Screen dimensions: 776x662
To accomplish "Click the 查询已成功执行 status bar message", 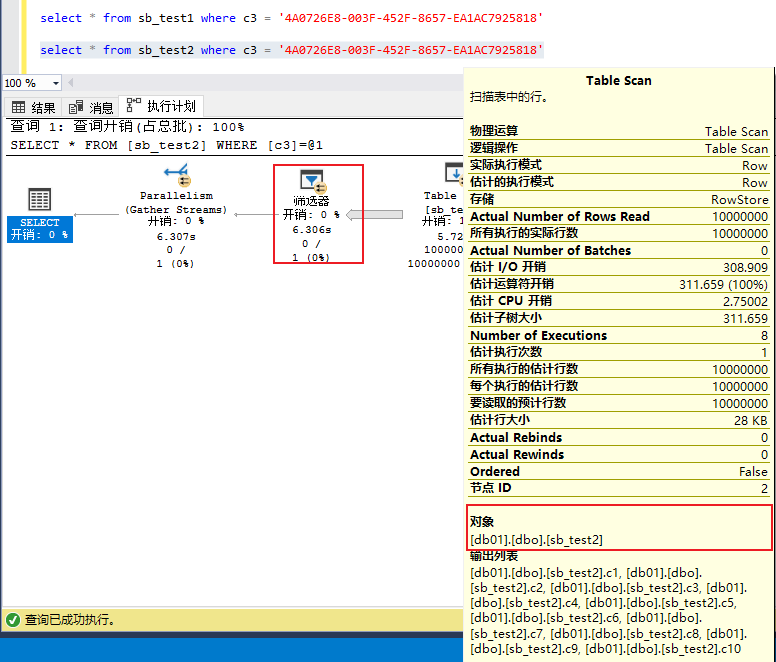I will [x=70, y=620].
